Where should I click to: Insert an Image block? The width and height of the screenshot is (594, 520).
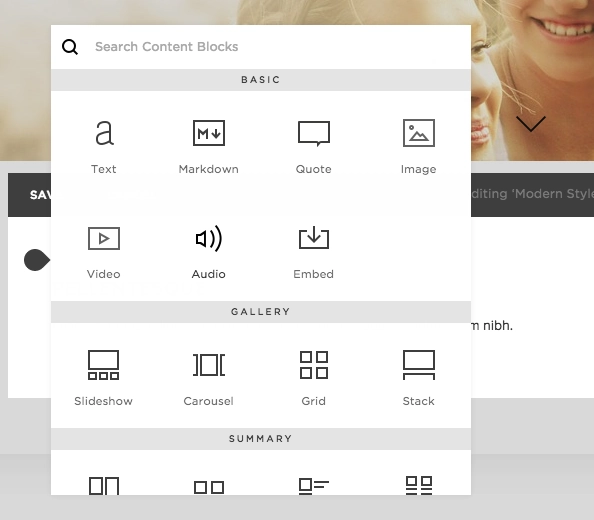pos(419,147)
